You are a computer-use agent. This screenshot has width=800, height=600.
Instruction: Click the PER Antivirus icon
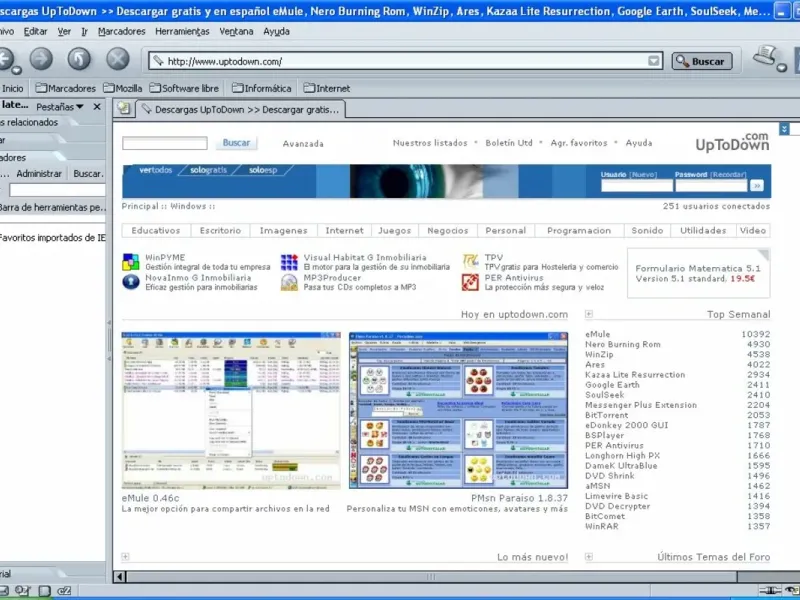pyautogui.click(x=470, y=282)
